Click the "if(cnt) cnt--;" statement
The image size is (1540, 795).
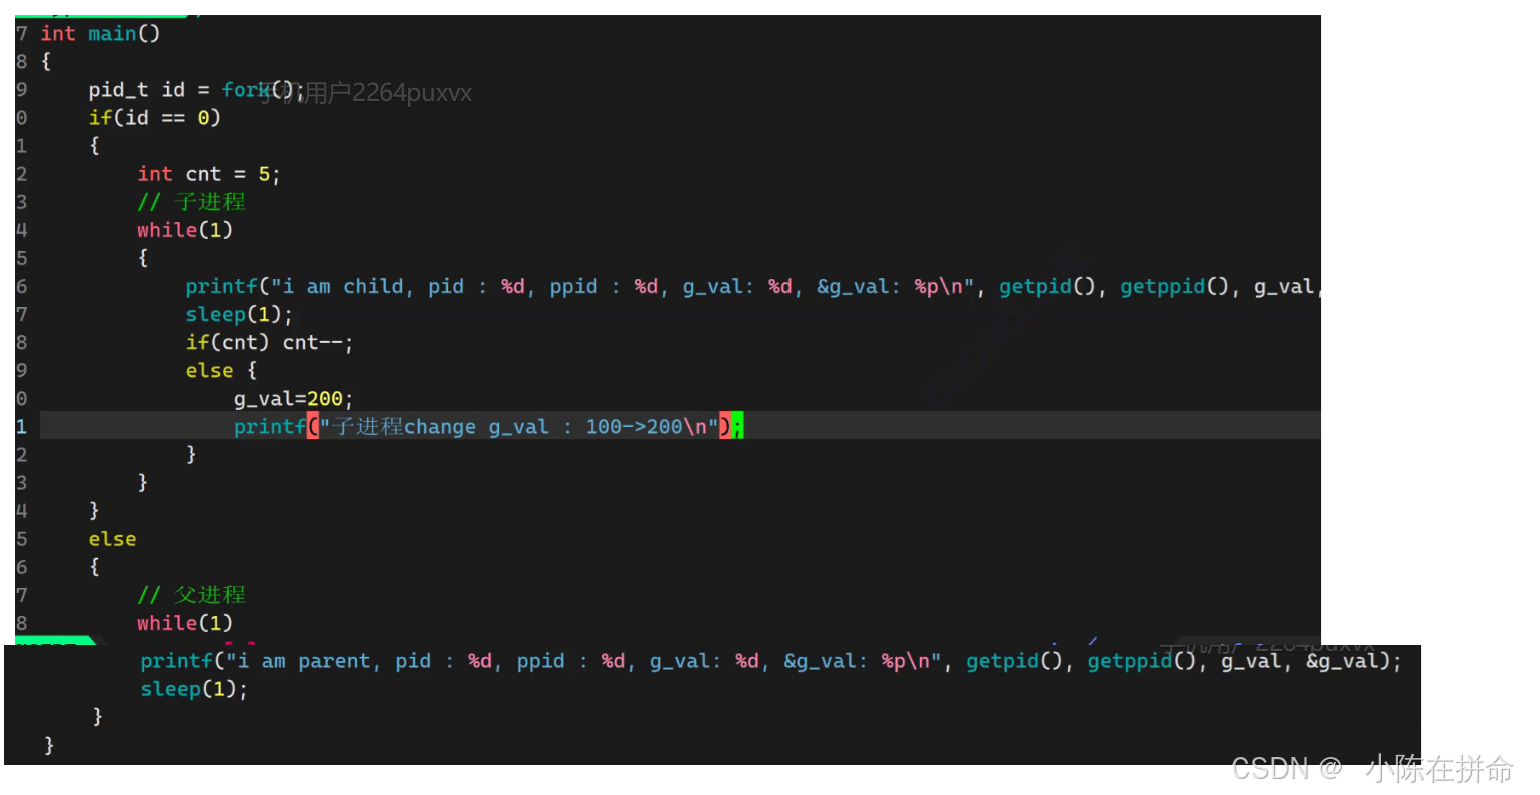click(269, 343)
